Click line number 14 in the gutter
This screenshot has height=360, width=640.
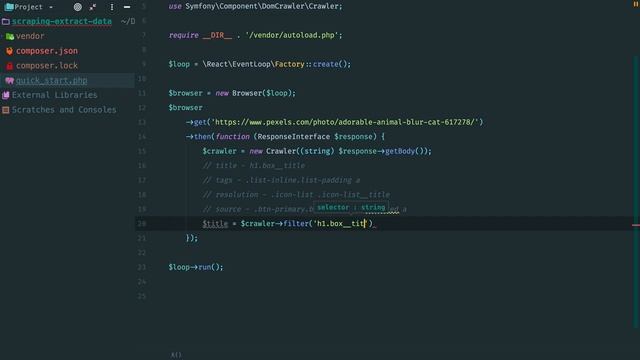(x=142, y=137)
